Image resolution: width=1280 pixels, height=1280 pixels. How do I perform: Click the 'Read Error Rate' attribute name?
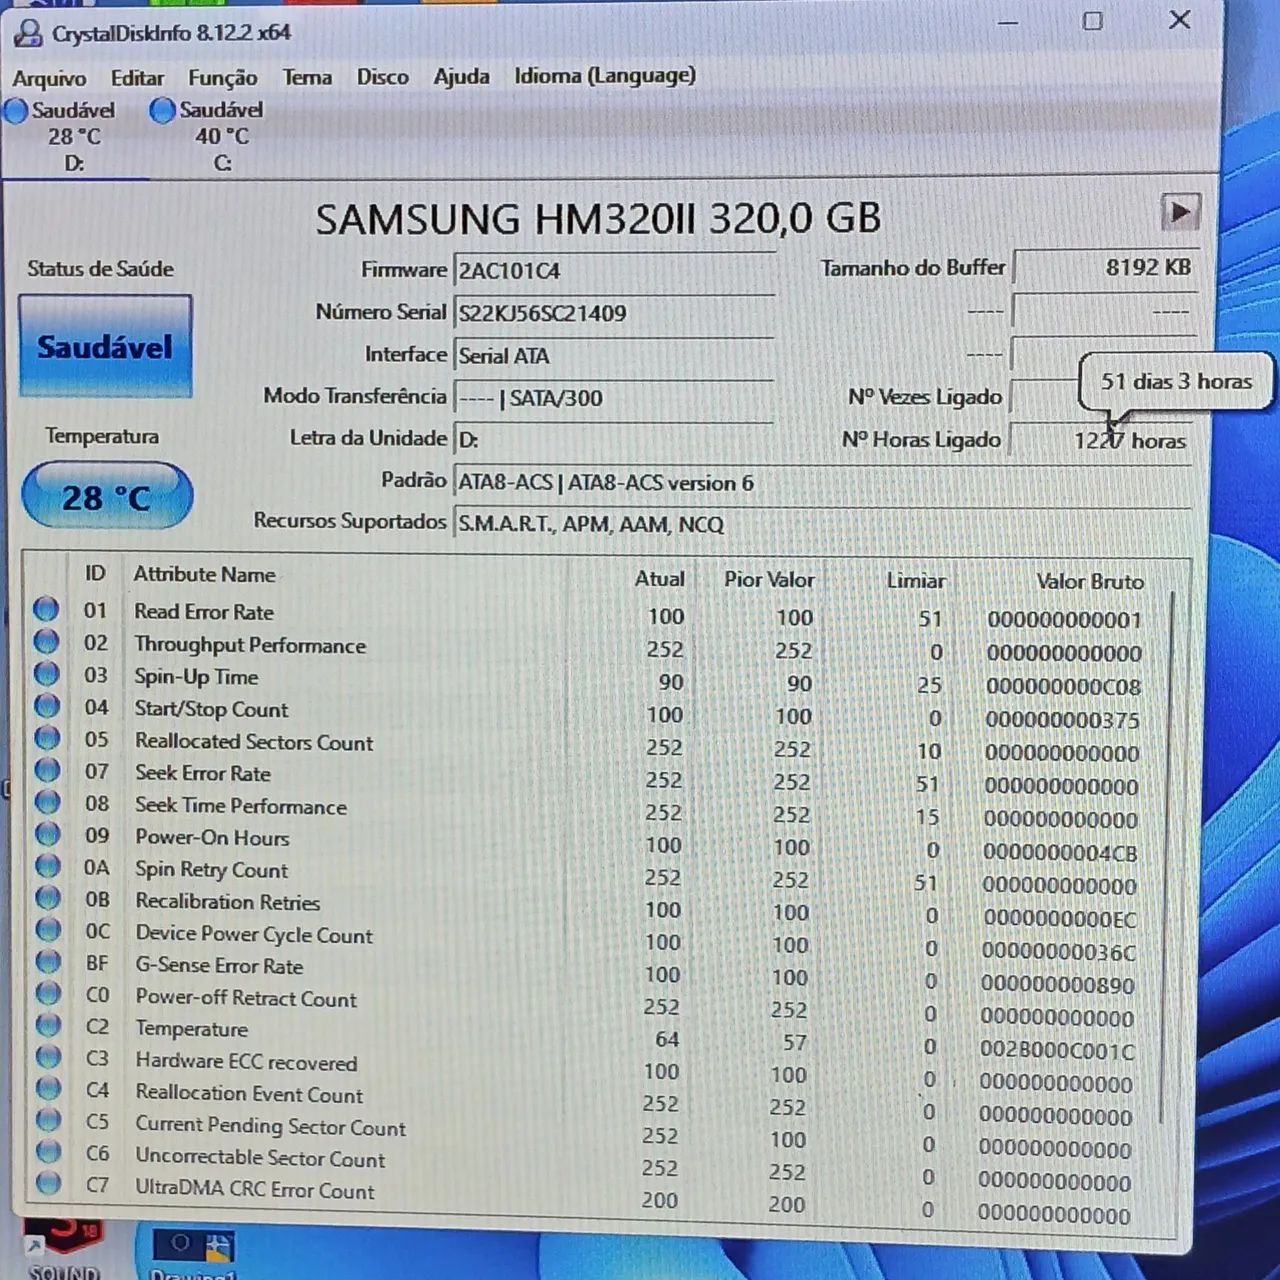point(204,611)
